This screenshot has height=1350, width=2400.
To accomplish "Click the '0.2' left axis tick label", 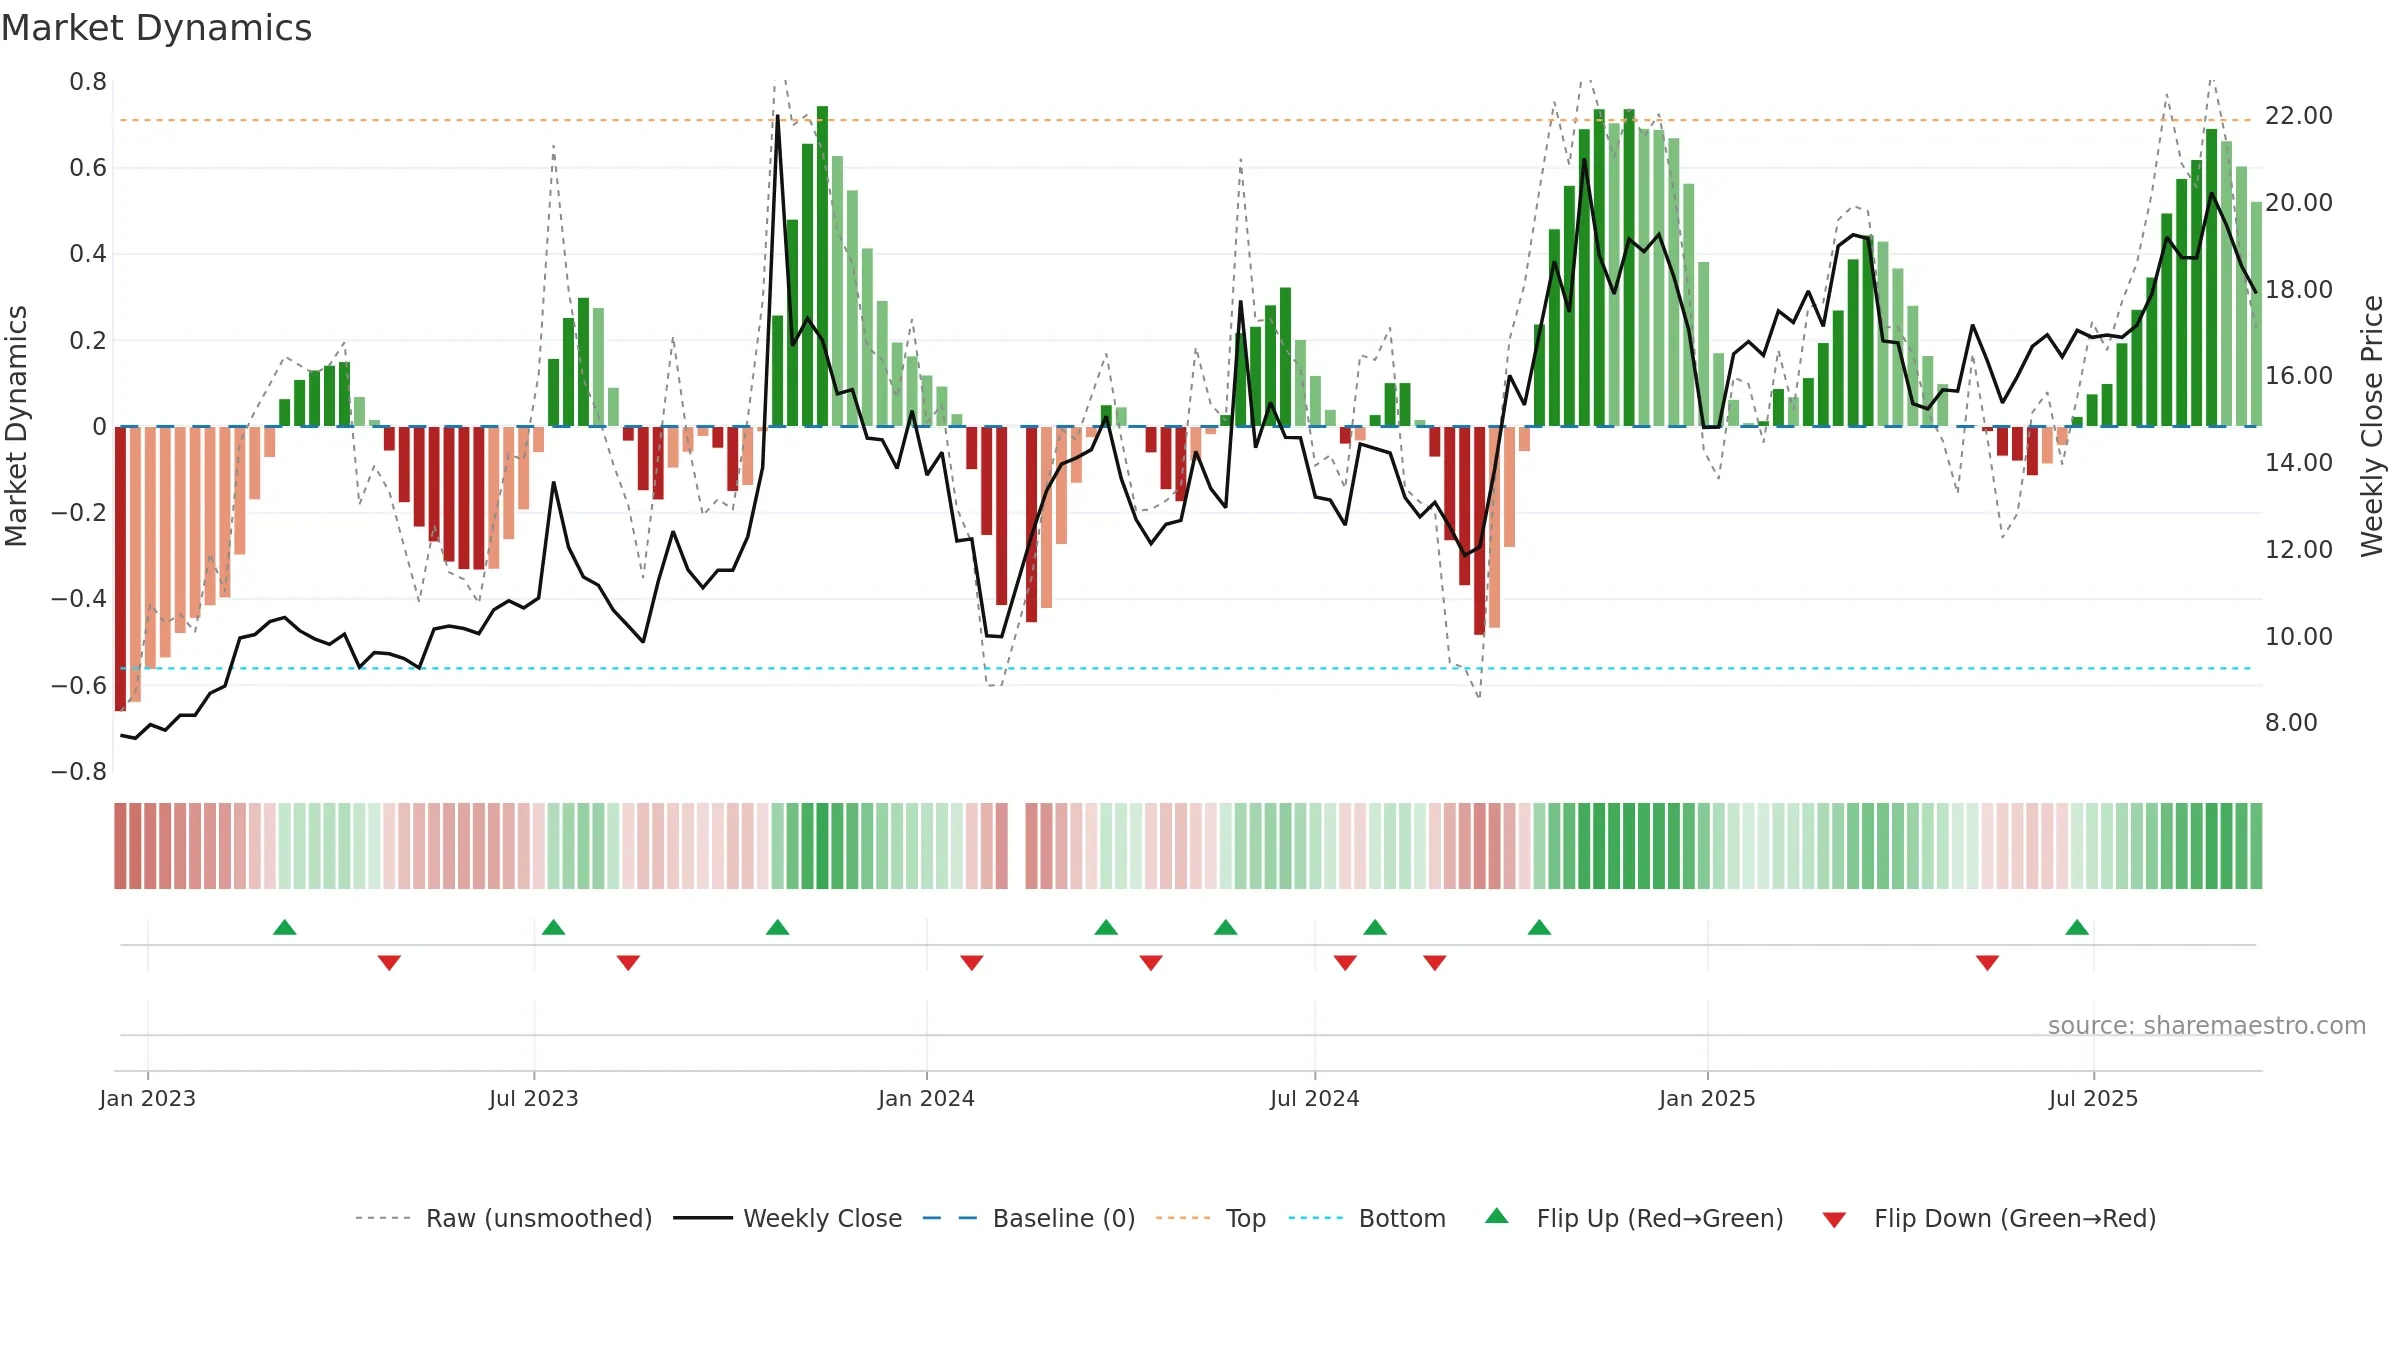I will pyautogui.click(x=88, y=341).
